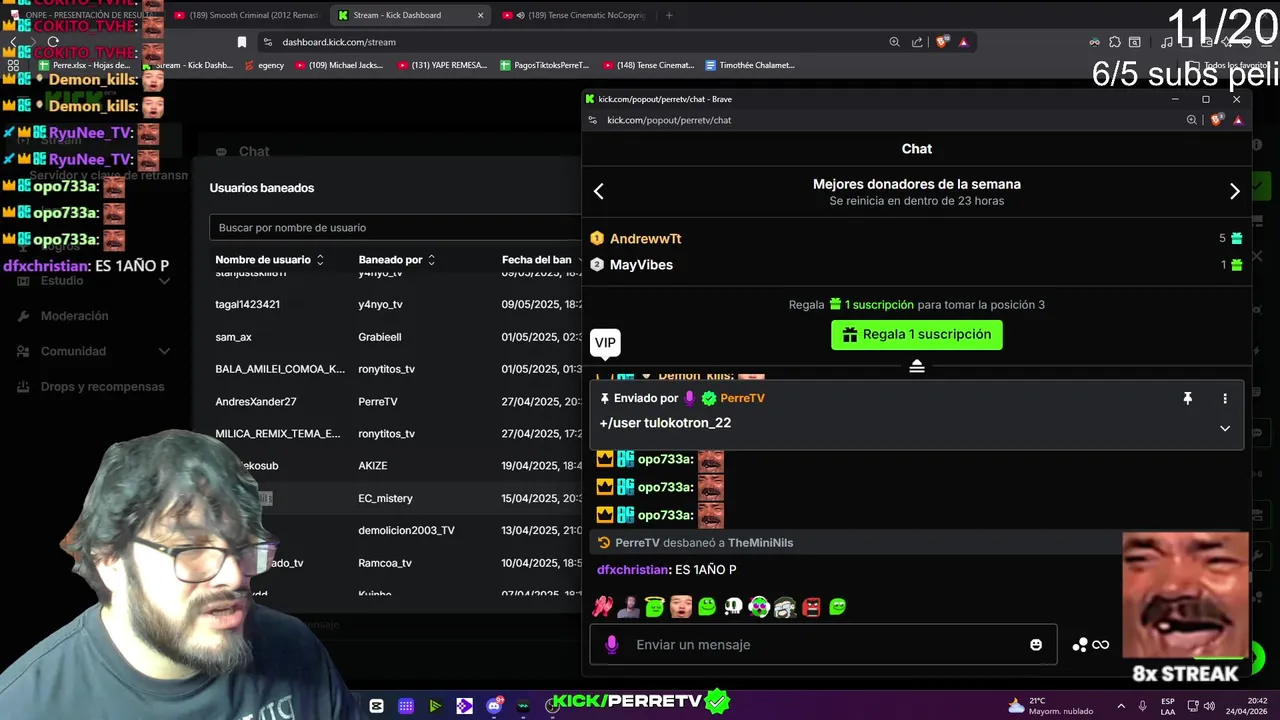Go to next leaderboard in chat popout
Screen dimensions: 1280x720
[1234, 192]
